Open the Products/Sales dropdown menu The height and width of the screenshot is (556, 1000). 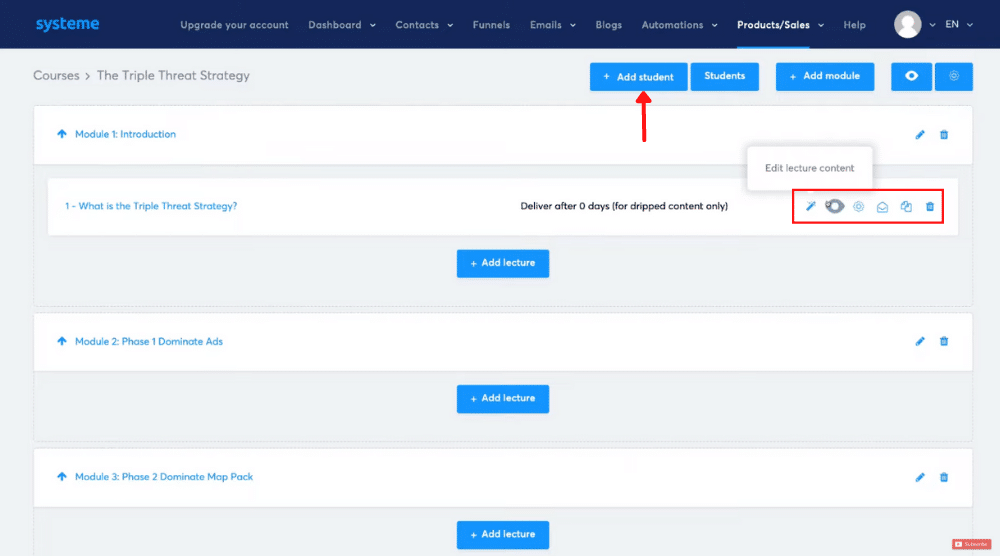781,25
